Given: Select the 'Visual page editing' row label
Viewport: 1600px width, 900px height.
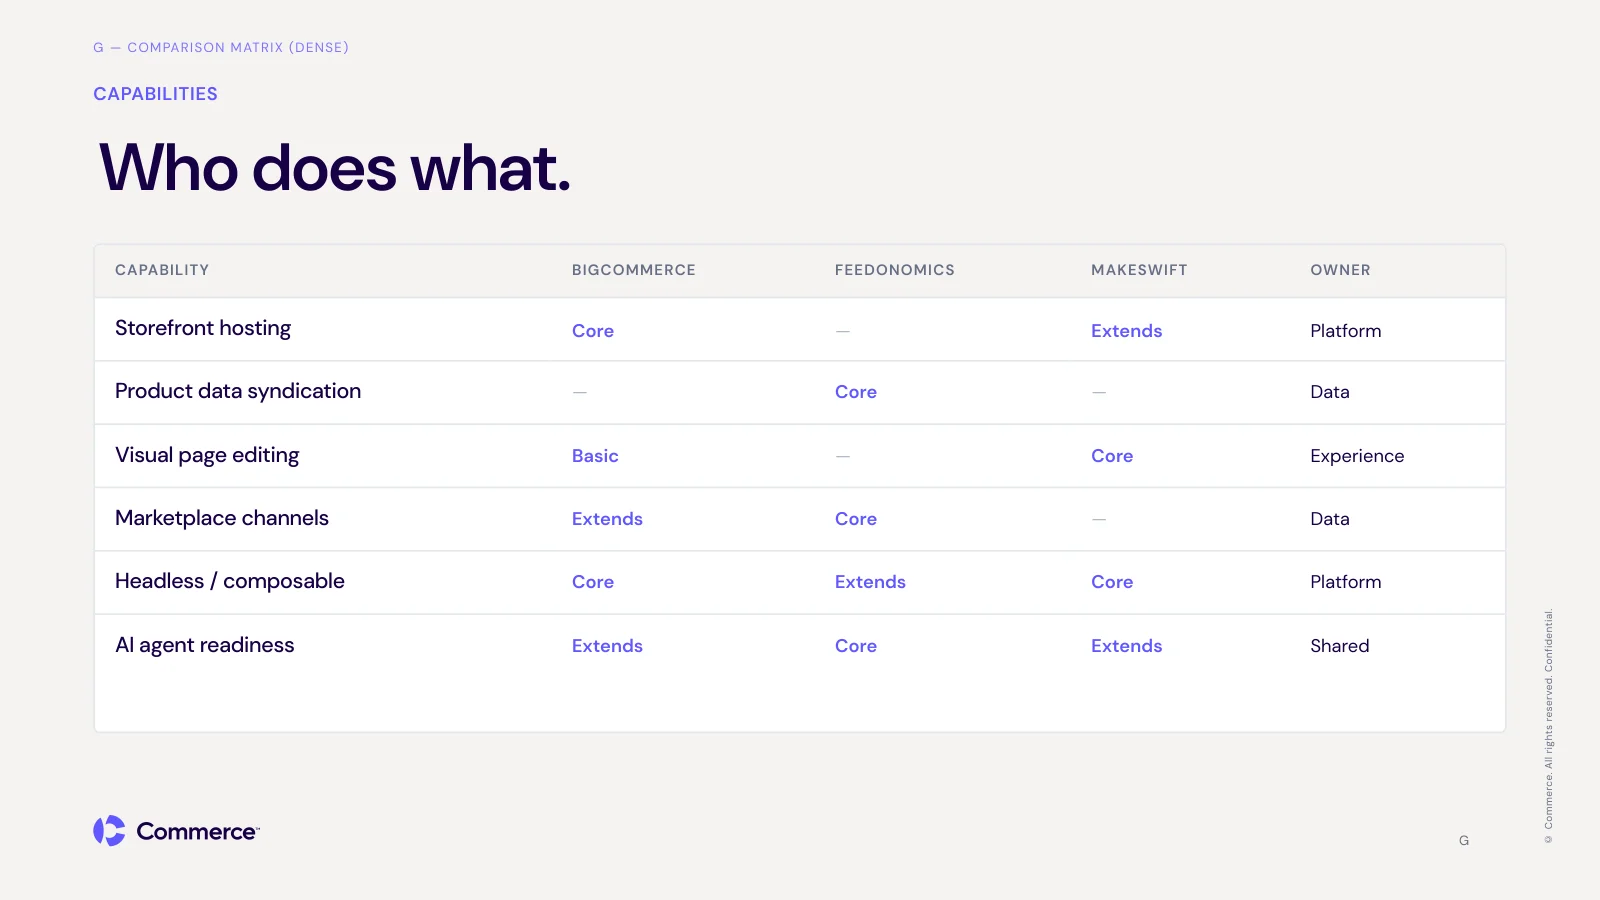Looking at the screenshot, I should click(x=207, y=456).
